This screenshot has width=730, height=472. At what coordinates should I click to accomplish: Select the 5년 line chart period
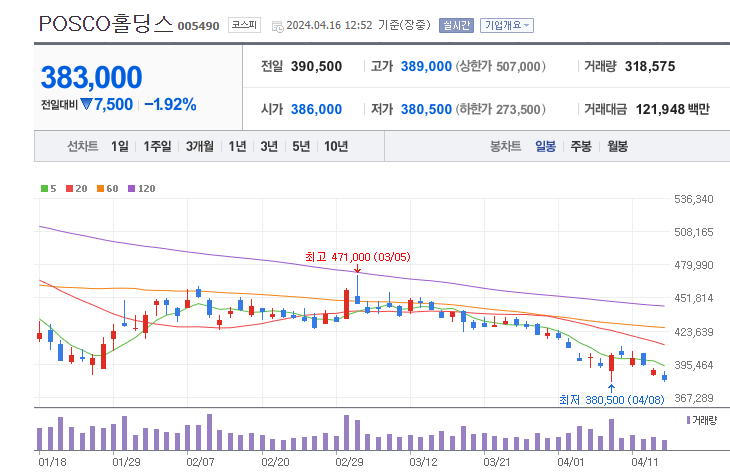(301, 147)
